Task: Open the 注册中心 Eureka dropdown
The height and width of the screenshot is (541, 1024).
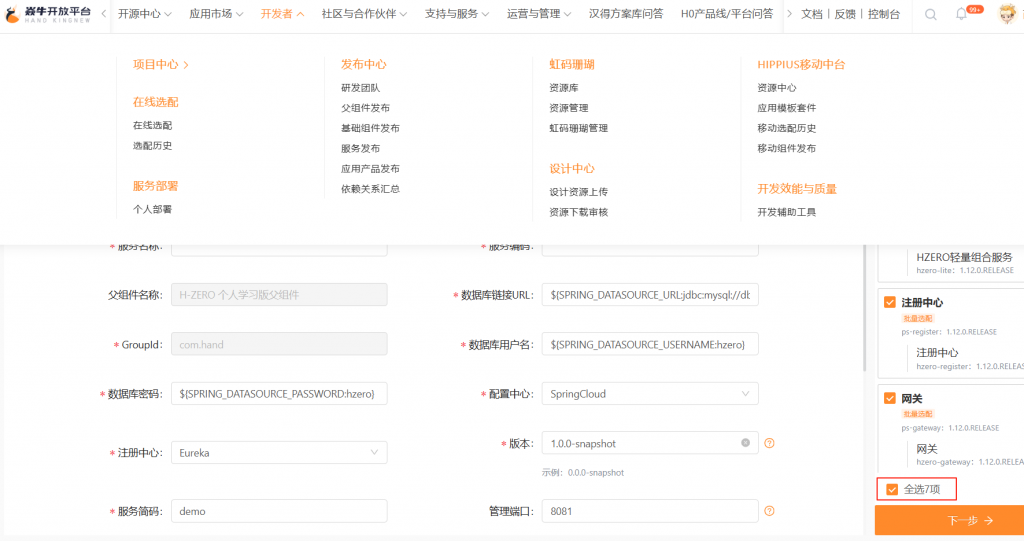Action: pos(278,452)
